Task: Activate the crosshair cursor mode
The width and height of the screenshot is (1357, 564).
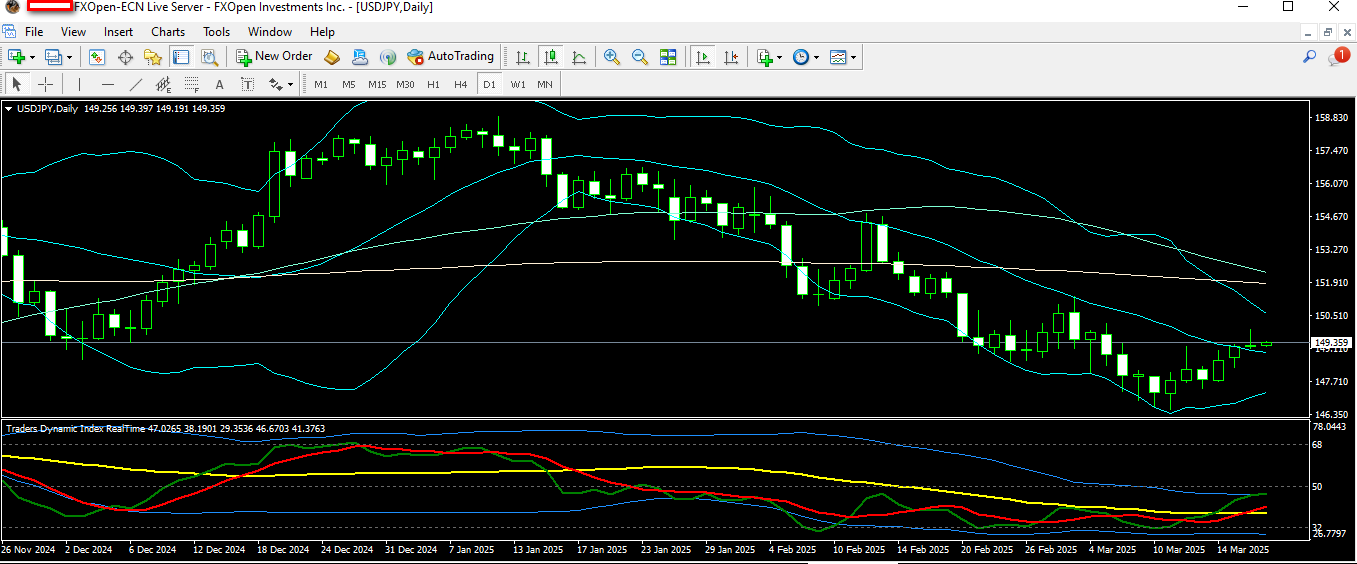Action: click(x=45, y=84)
